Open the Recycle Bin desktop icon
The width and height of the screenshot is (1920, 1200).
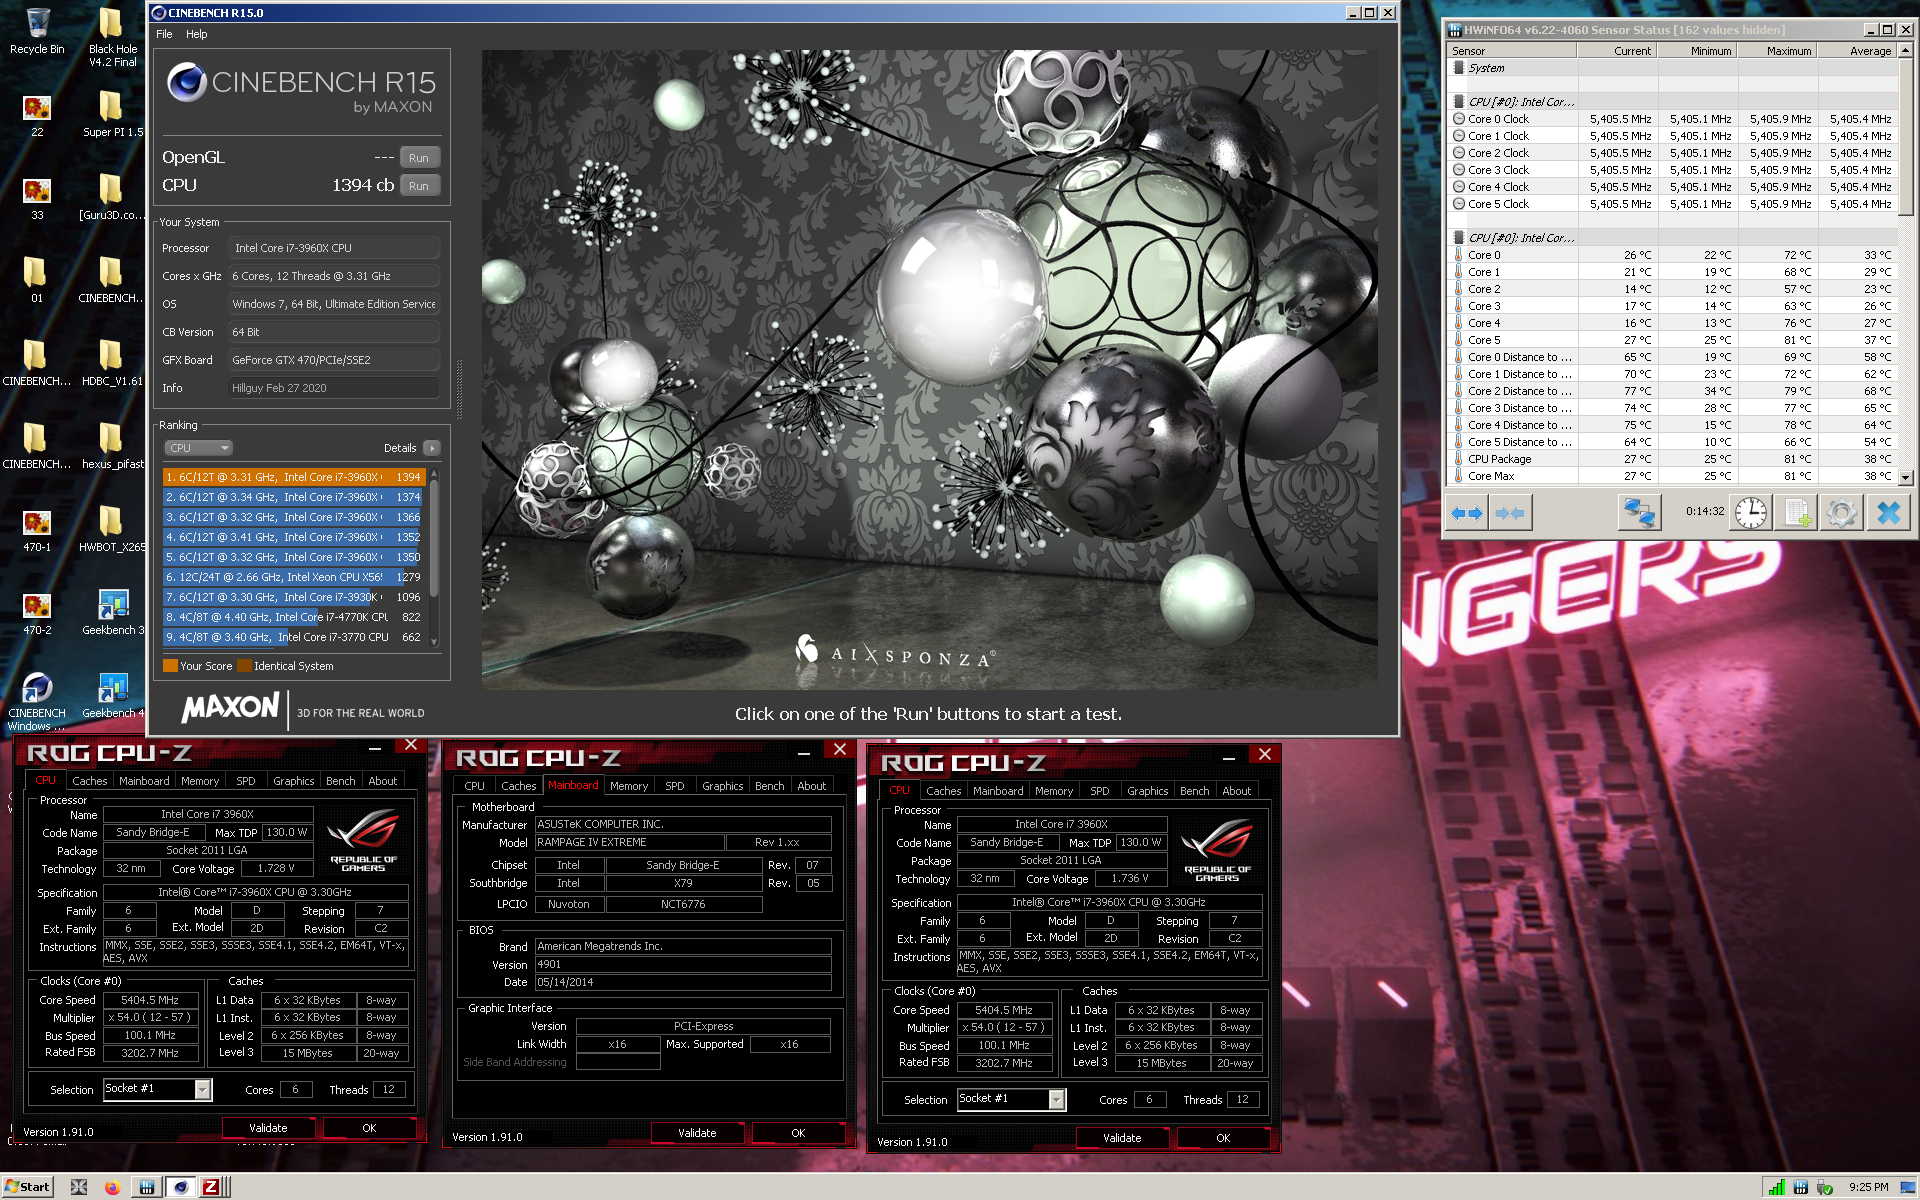tap(37, 30)
